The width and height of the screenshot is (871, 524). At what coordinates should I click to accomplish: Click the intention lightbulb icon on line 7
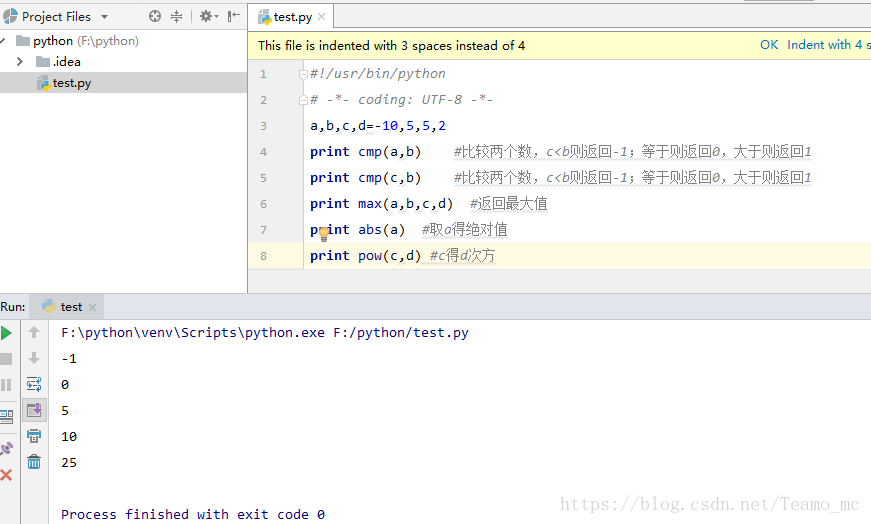point(324,234)
